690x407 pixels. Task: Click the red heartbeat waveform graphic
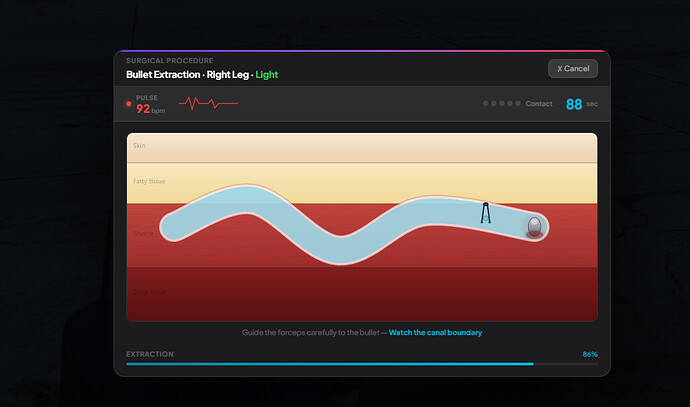tap(208, 103)
